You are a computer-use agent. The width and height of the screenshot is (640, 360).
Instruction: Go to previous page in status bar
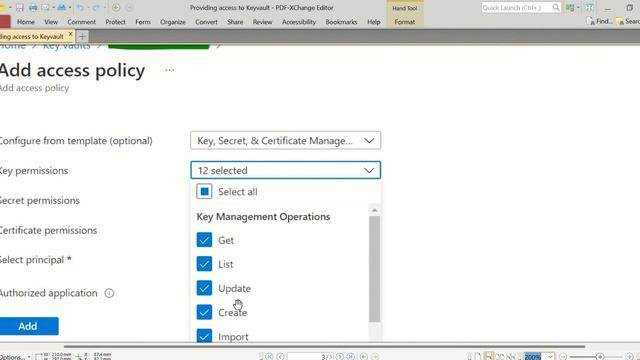coord(280,356)
